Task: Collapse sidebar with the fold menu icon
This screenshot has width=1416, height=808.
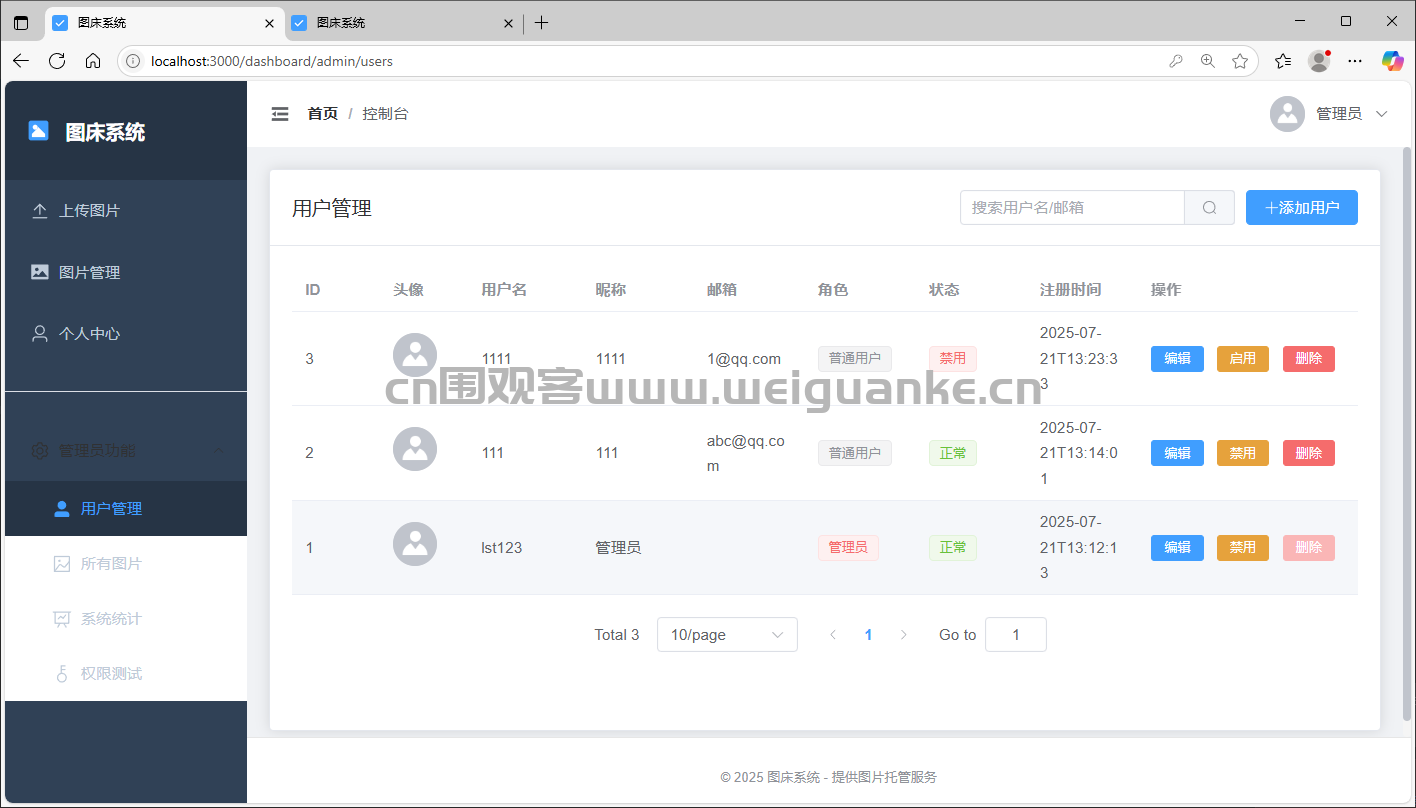Action: coord(280,114)
